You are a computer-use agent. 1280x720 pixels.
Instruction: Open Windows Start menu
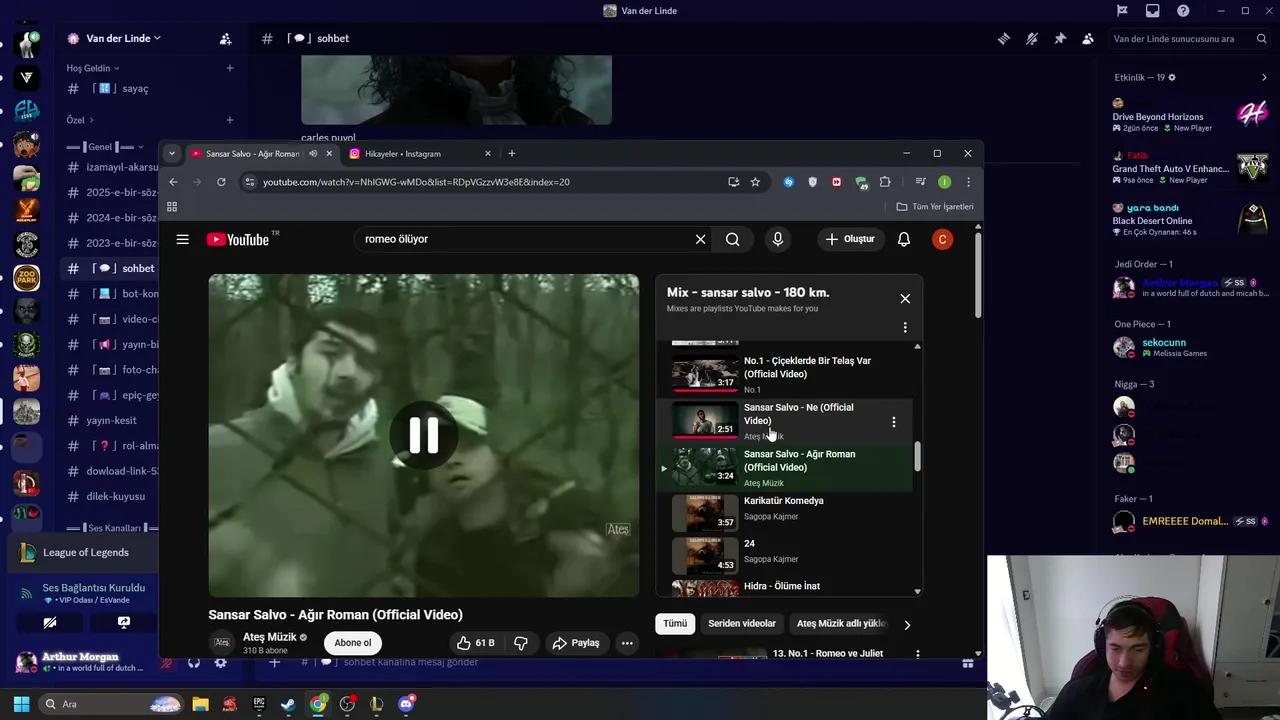tap(21, 704)
